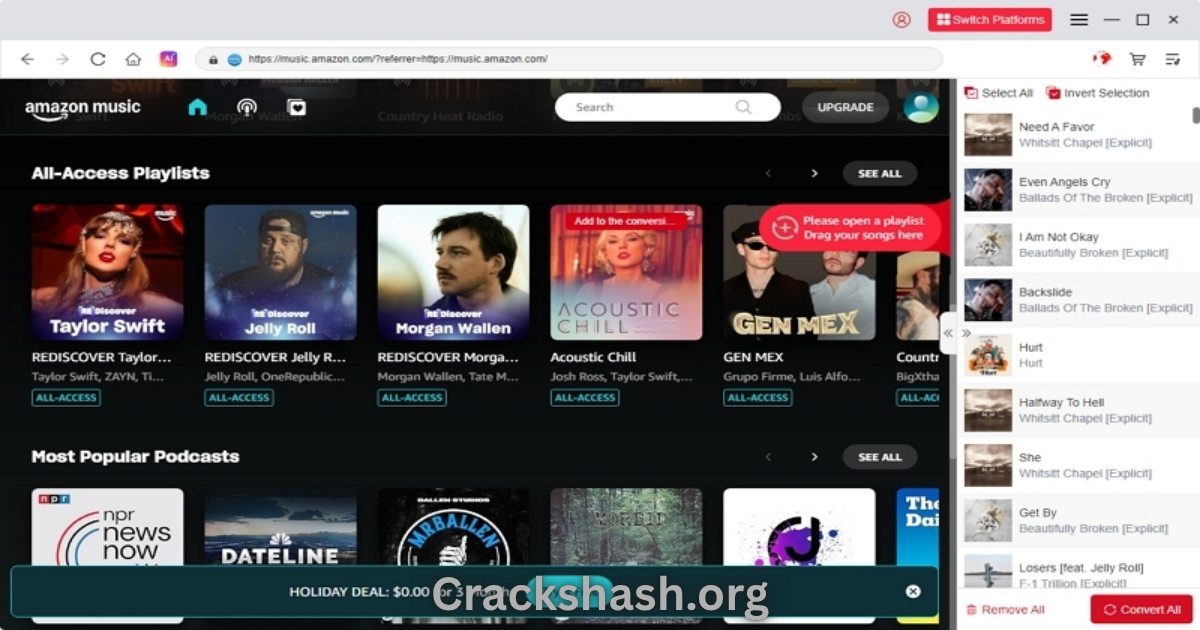Viewport: 1200px width, 630px height.
Task: Click the URL address bar
Action: [568, 59]
